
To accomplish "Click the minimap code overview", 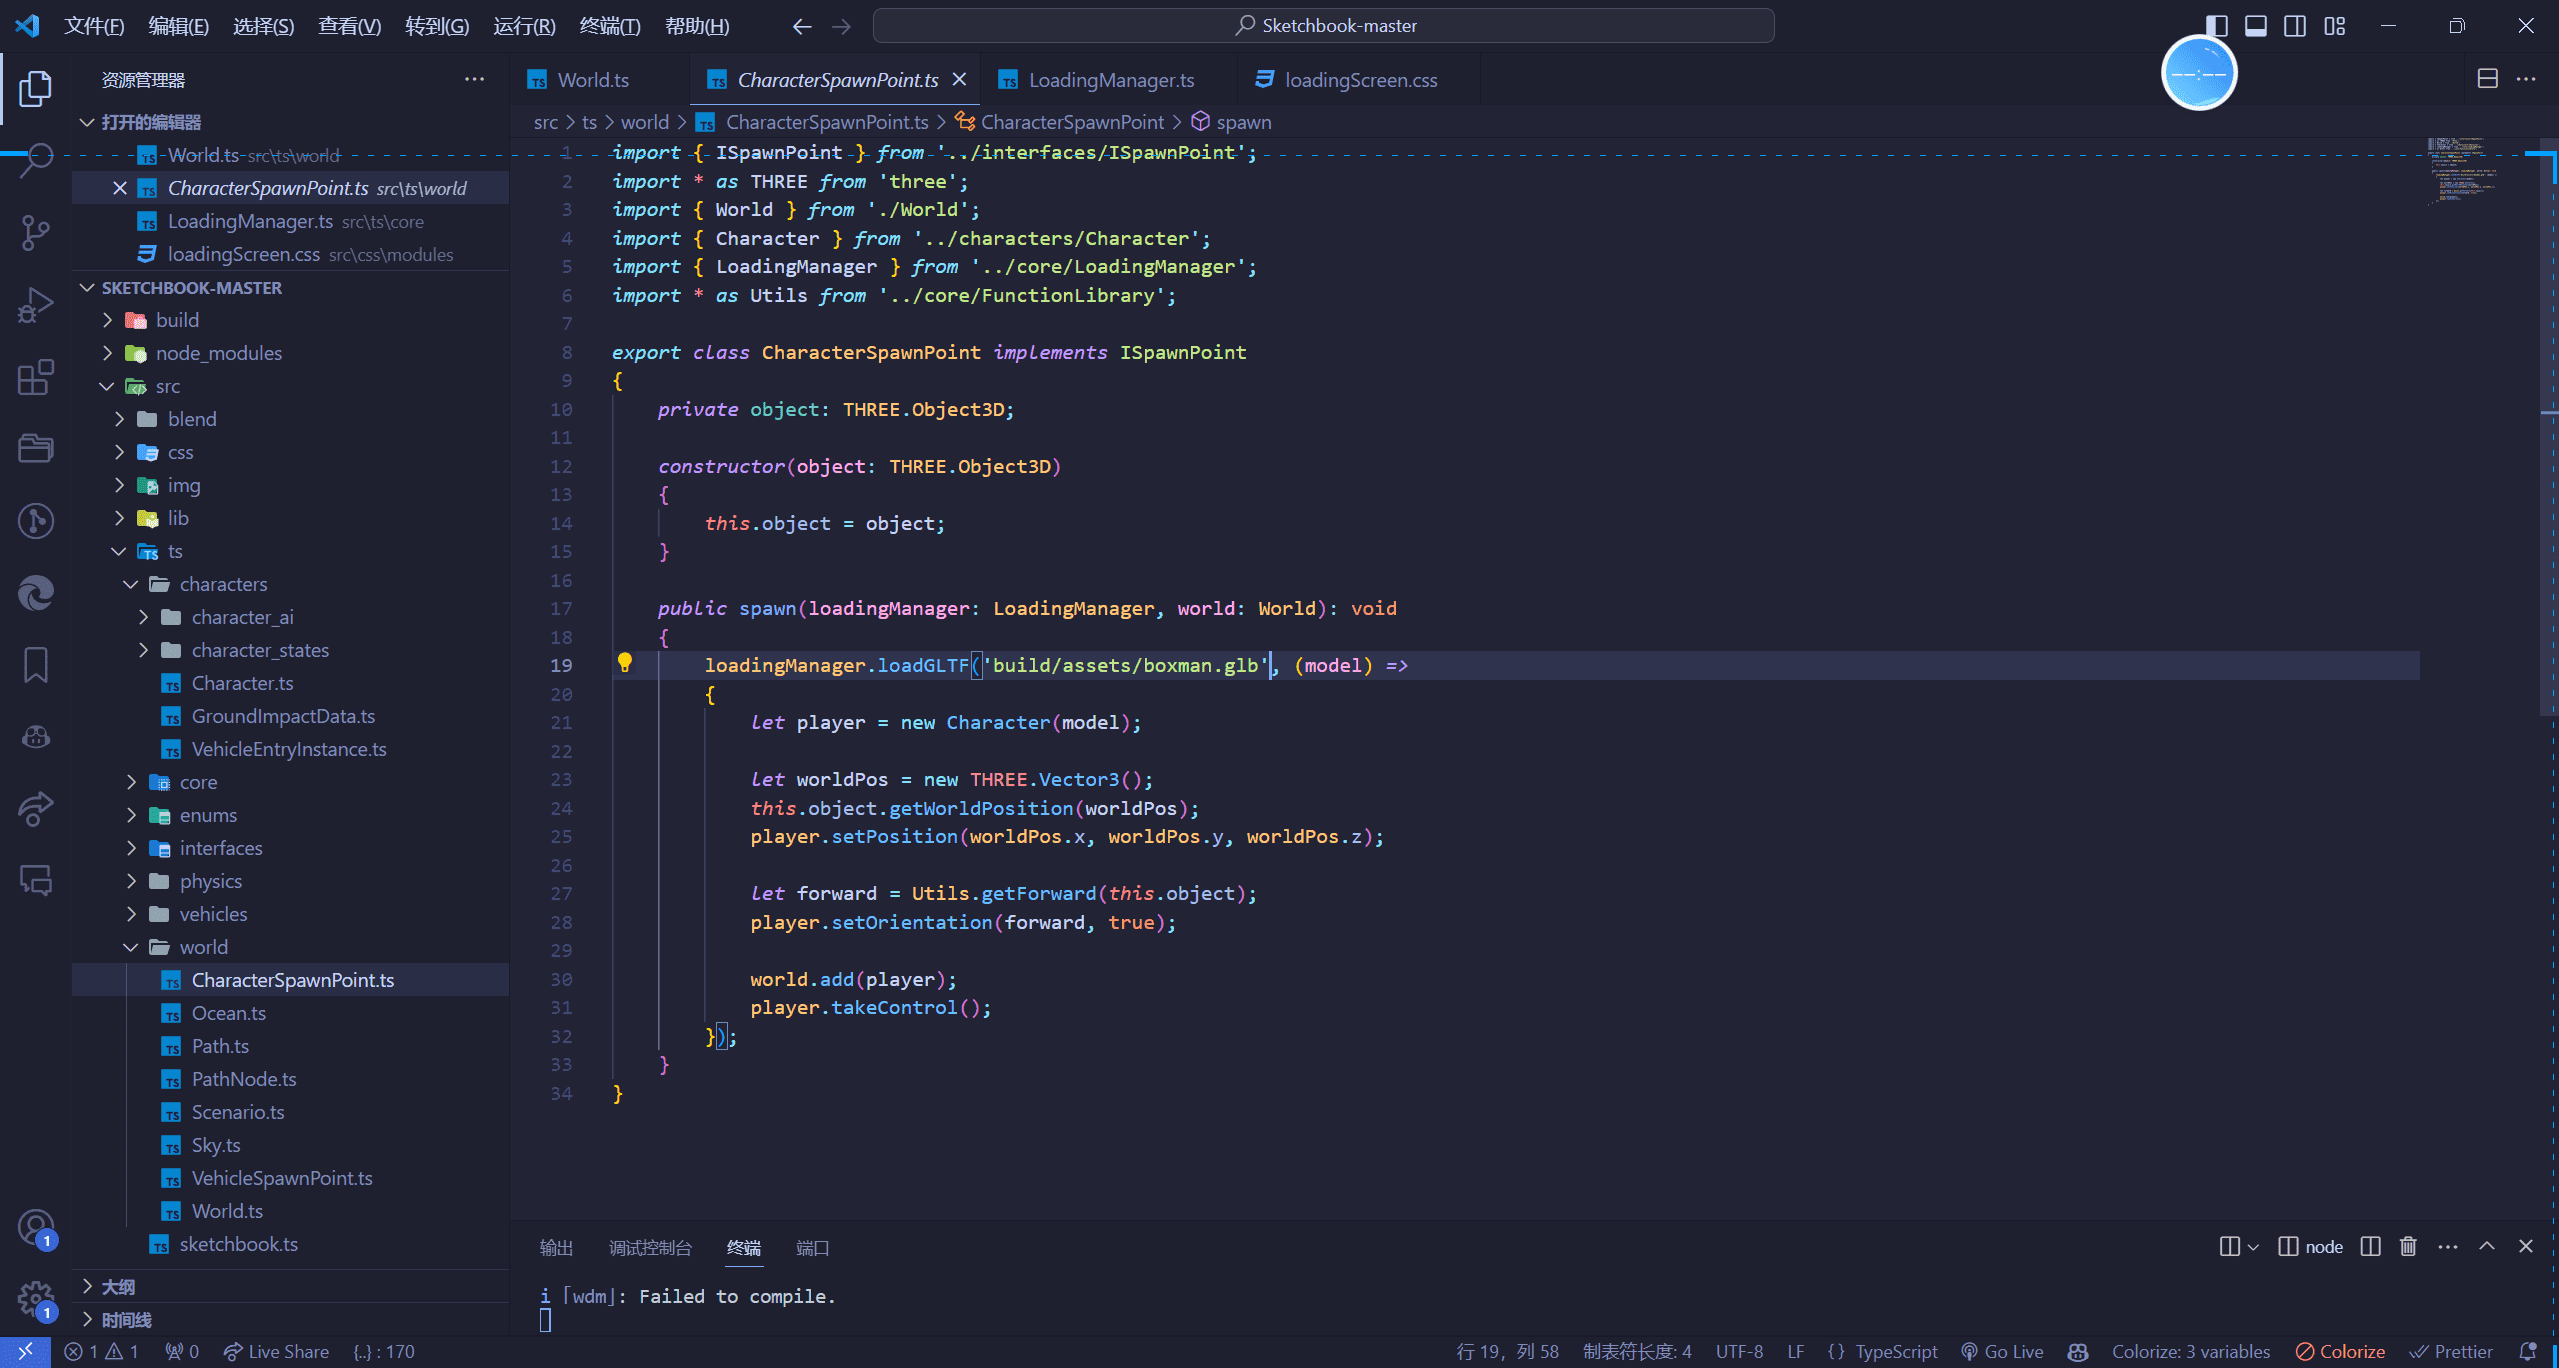I will tap(2465, 171).
